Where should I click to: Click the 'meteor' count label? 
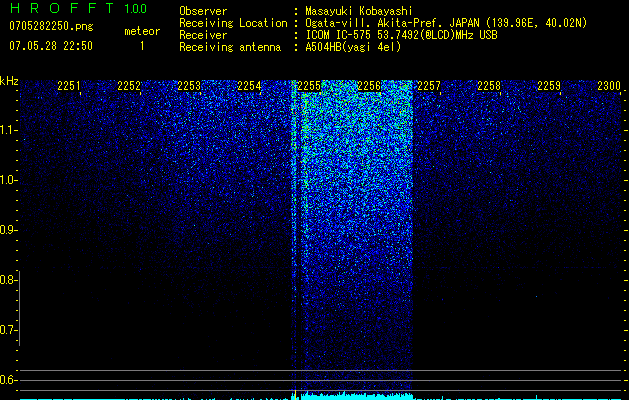tap(142, 31)
